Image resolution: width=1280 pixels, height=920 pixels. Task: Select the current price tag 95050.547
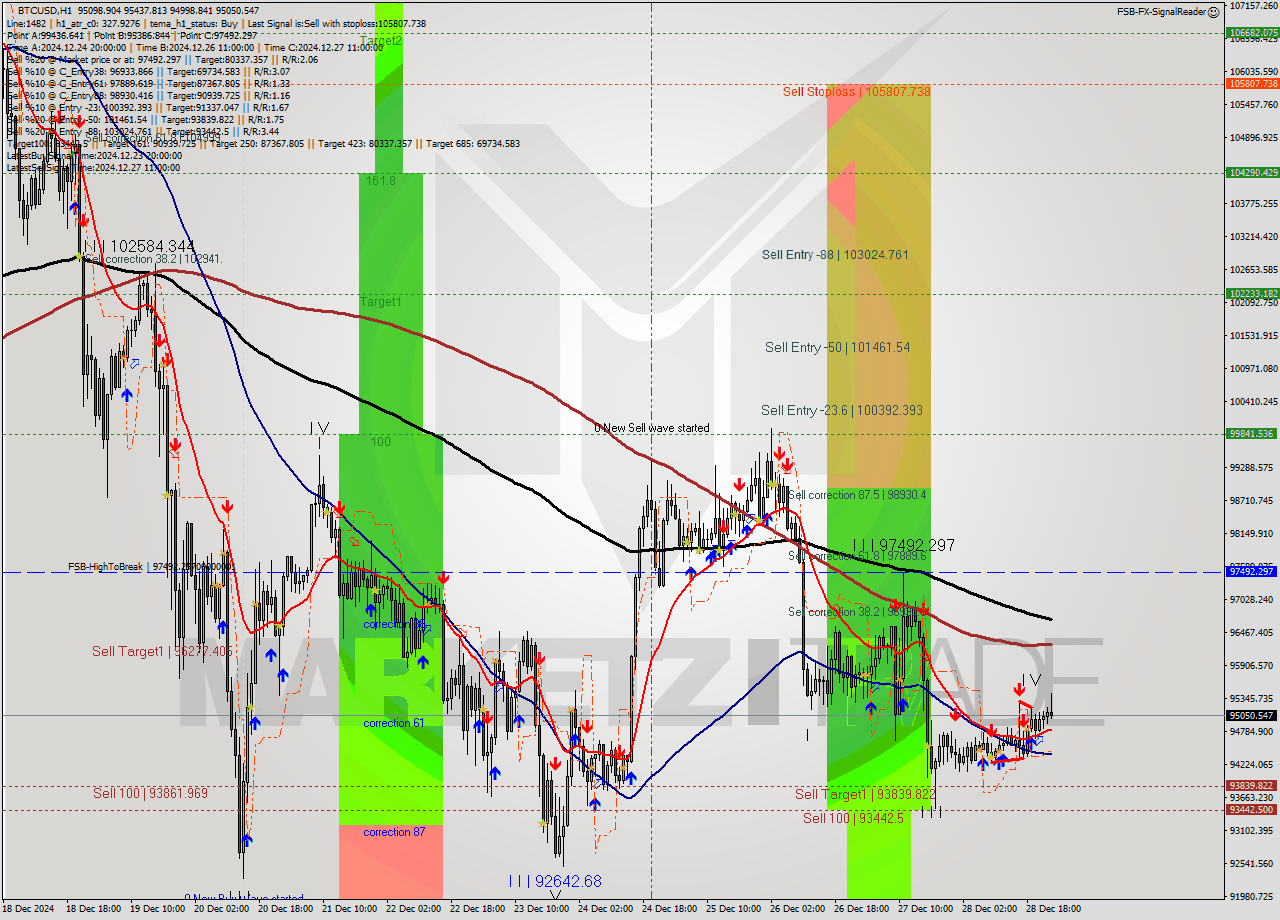coord(1252,716)
